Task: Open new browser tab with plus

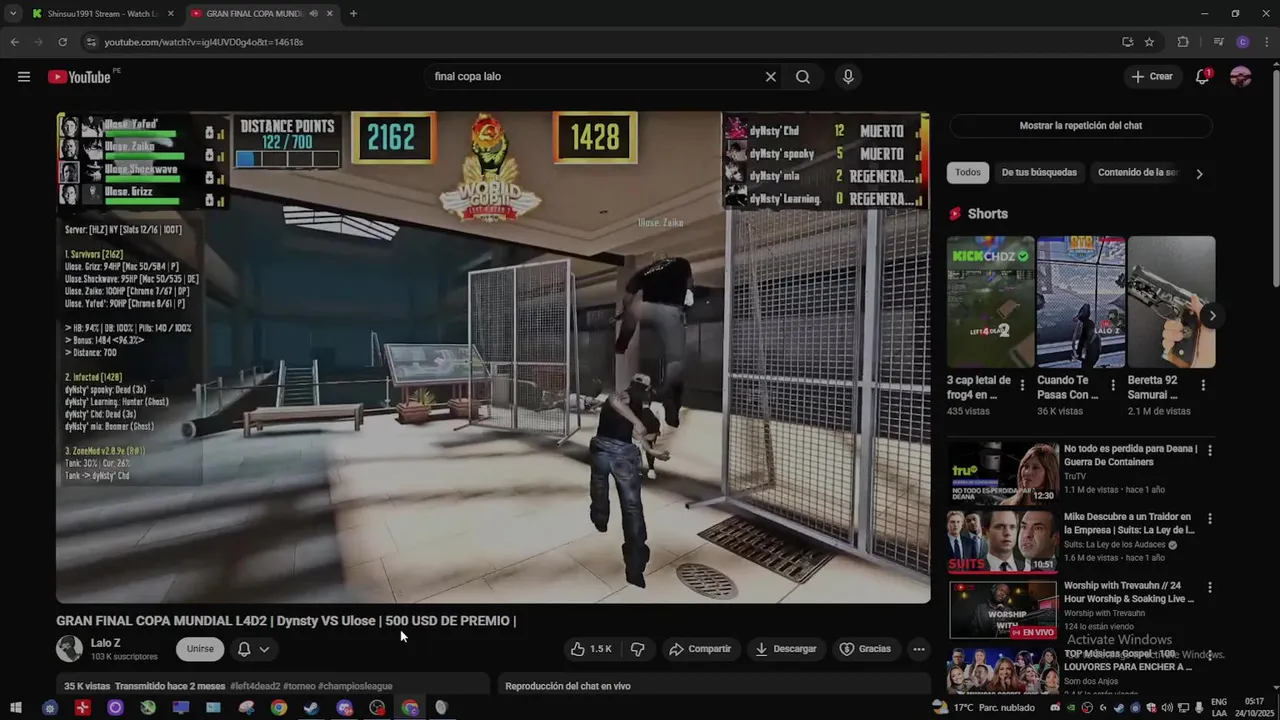Action: [x=353, y=14]
